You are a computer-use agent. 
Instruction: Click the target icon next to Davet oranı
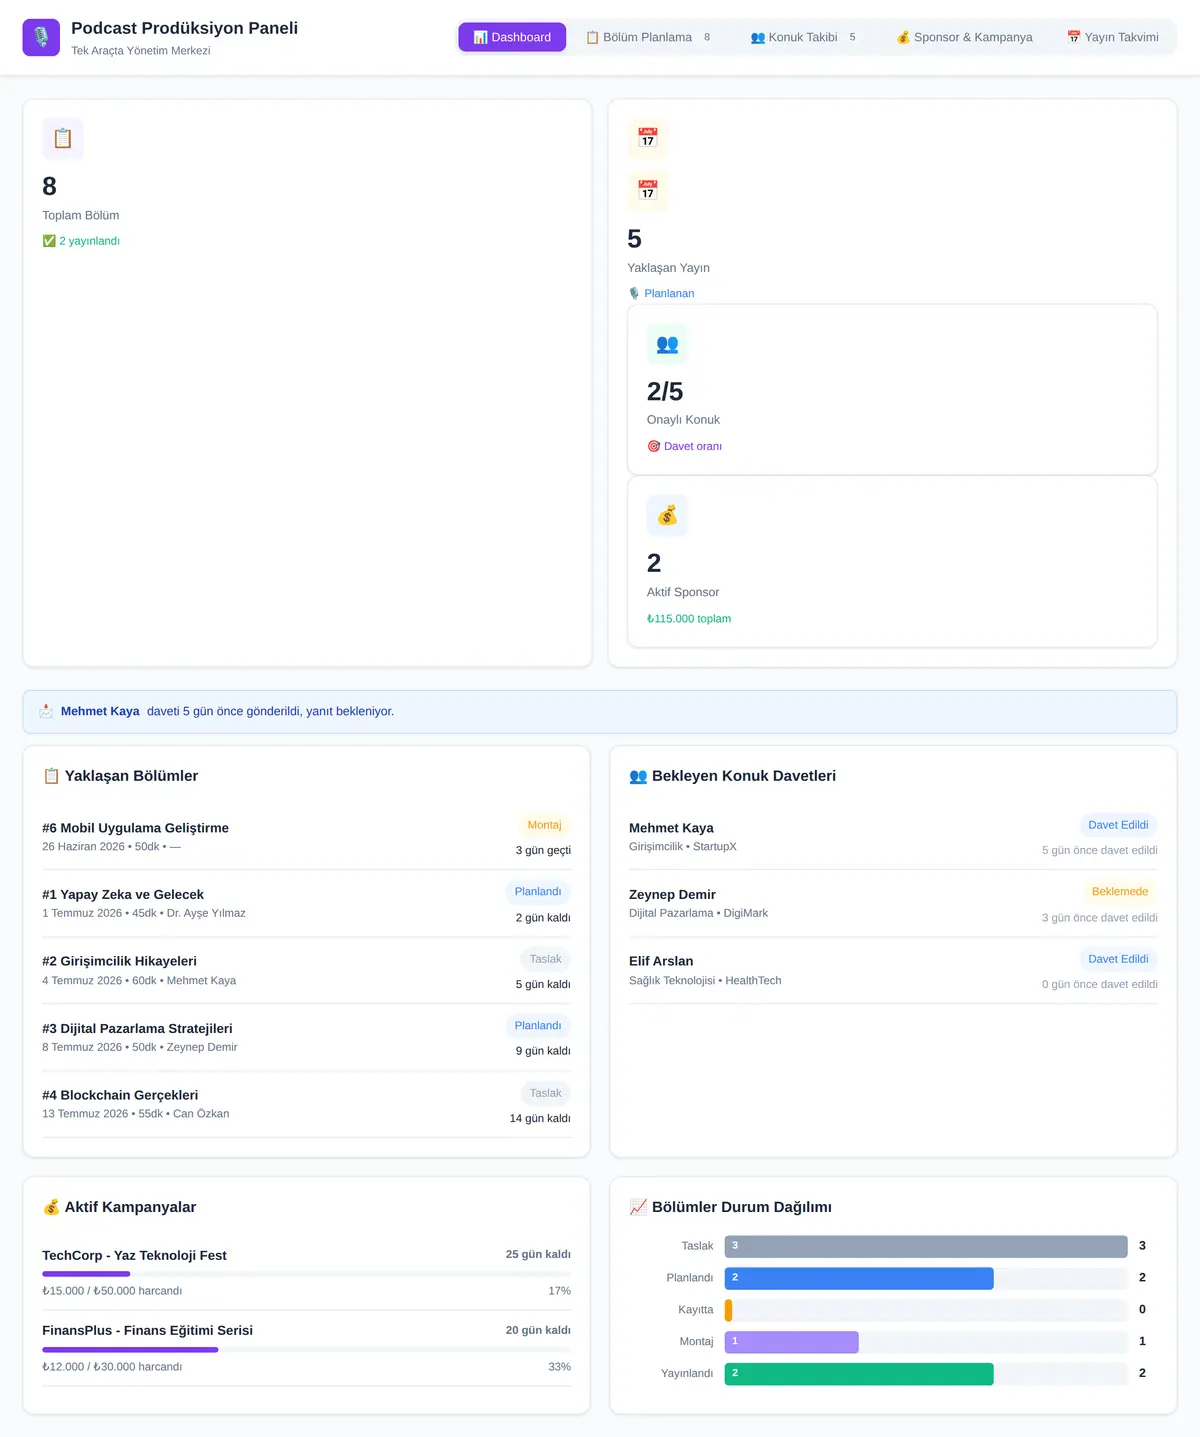(653, 446)
